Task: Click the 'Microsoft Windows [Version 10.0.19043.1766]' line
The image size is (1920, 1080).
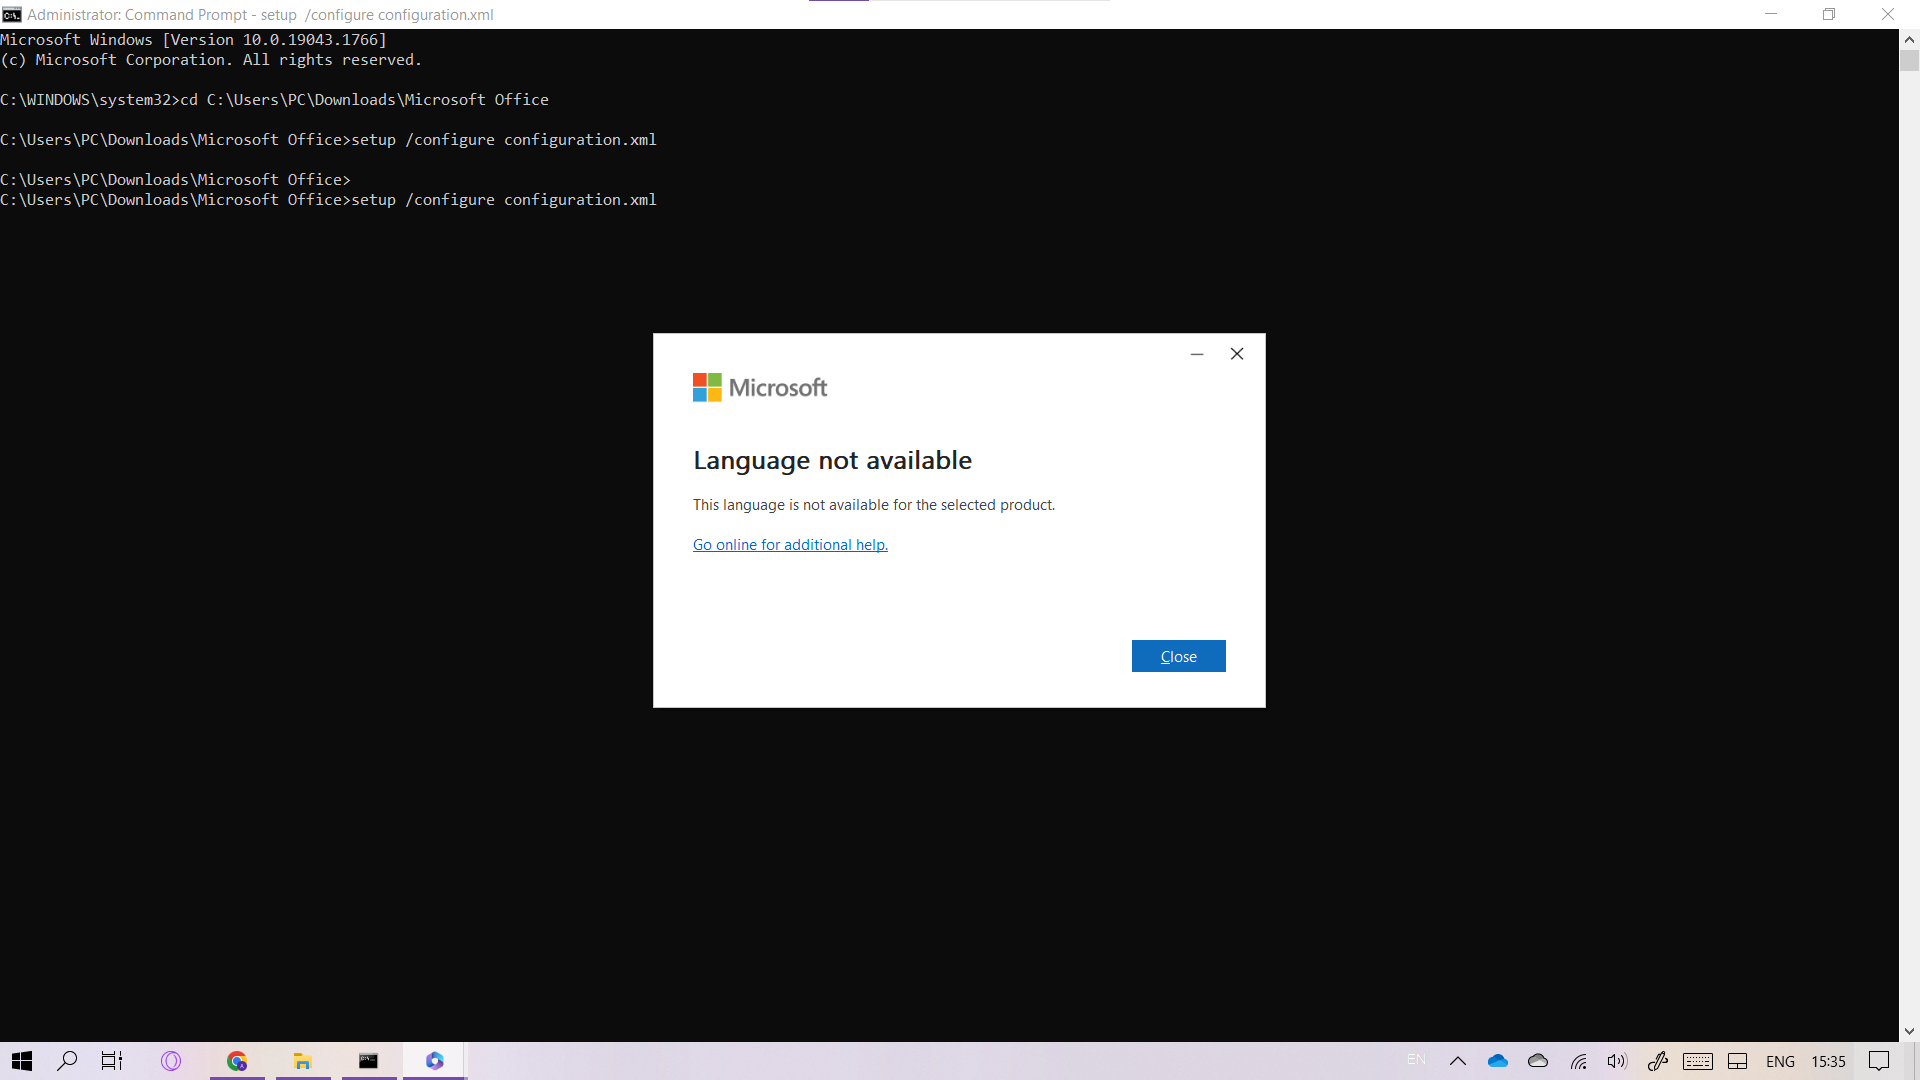Action: coord(193,40)
